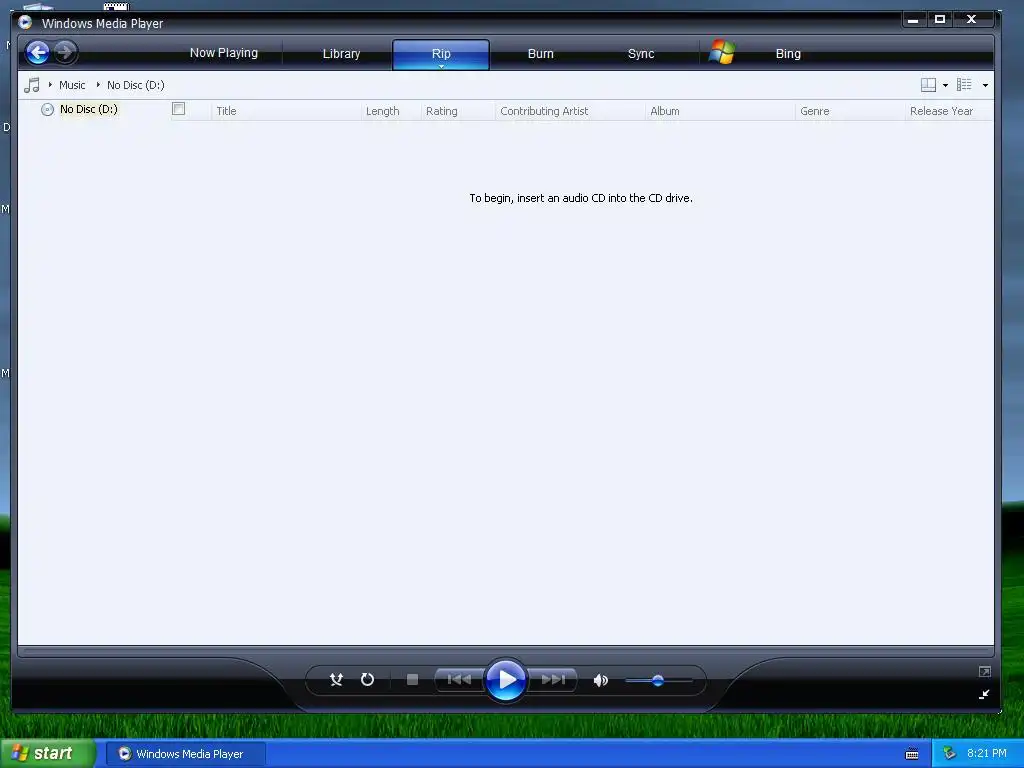Image resolution: width=1024 pixels, height=768 pixels.
Task: Click the music note category icon
Action: coord(31,85)
